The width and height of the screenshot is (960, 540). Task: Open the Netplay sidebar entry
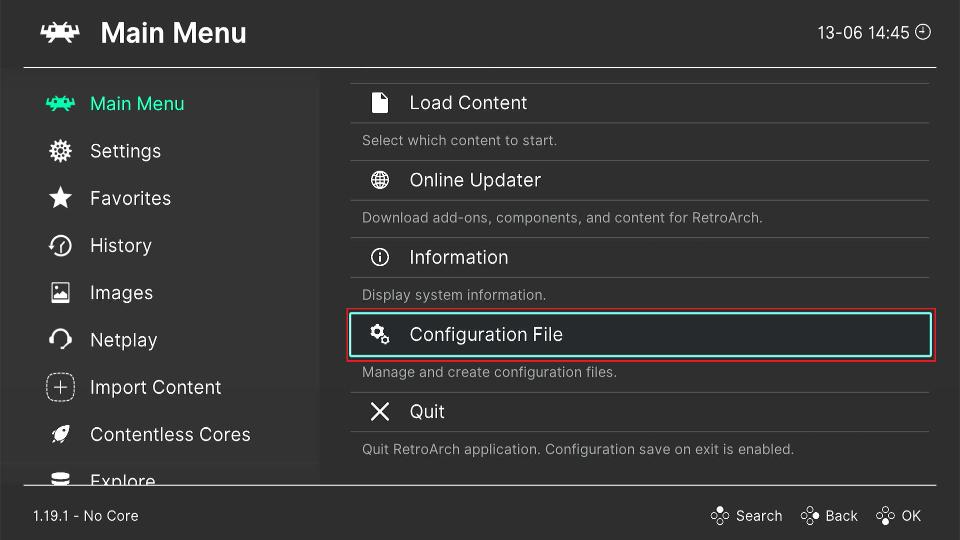coord(124,340)
